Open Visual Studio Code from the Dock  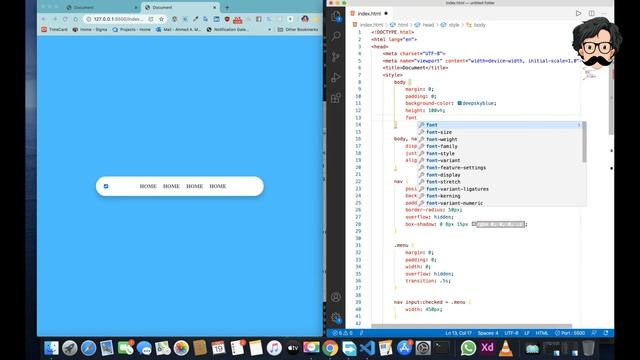click(367, 348)
